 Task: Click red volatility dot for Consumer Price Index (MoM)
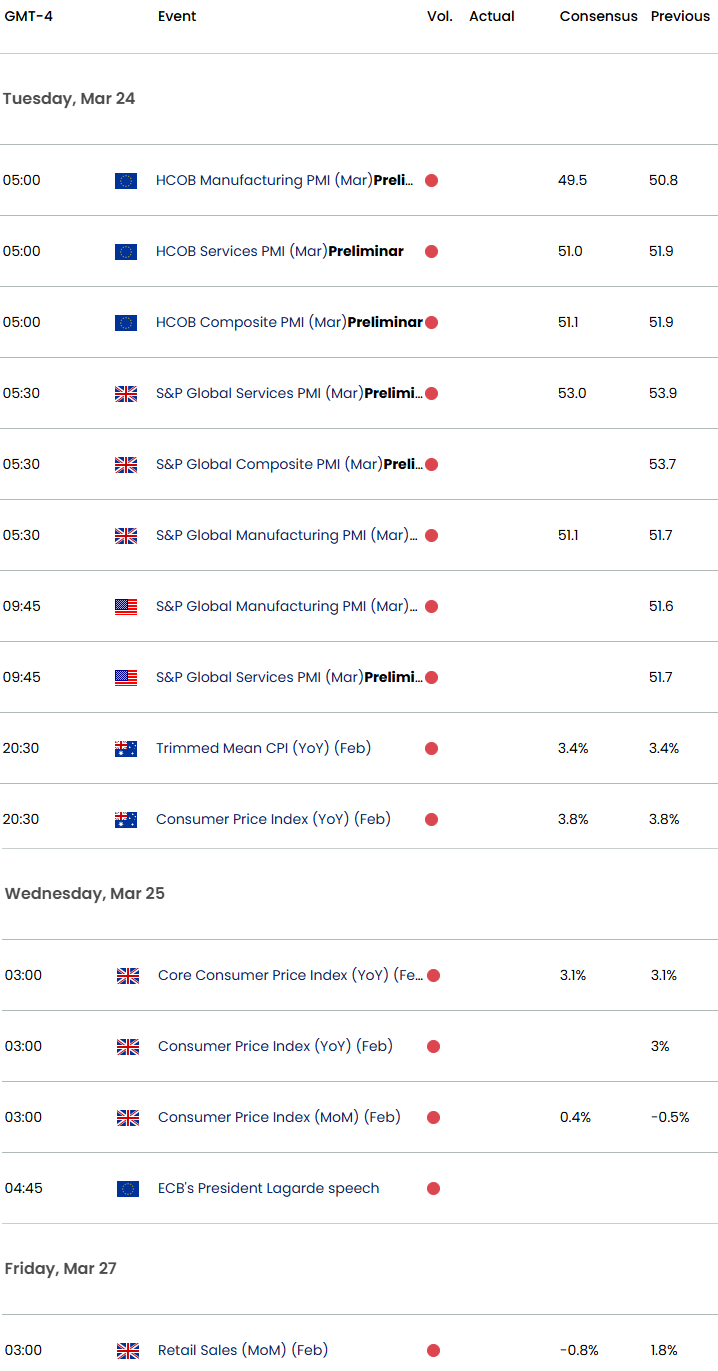(433, 1118)
